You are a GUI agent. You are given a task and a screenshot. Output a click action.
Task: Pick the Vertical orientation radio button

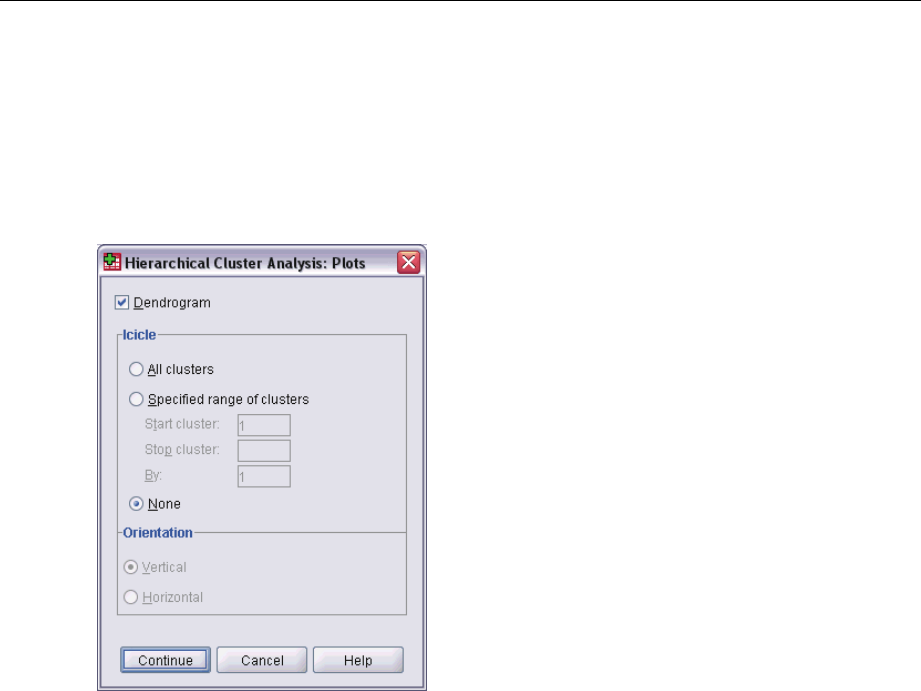pos(130,567)
